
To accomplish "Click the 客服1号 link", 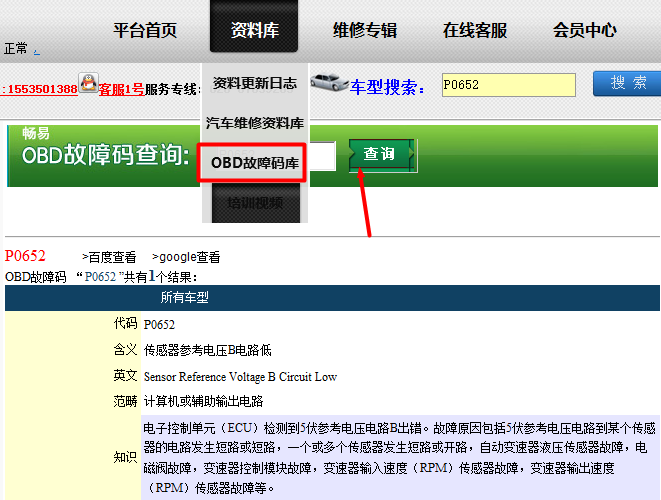I will click(x=121, y=89).
